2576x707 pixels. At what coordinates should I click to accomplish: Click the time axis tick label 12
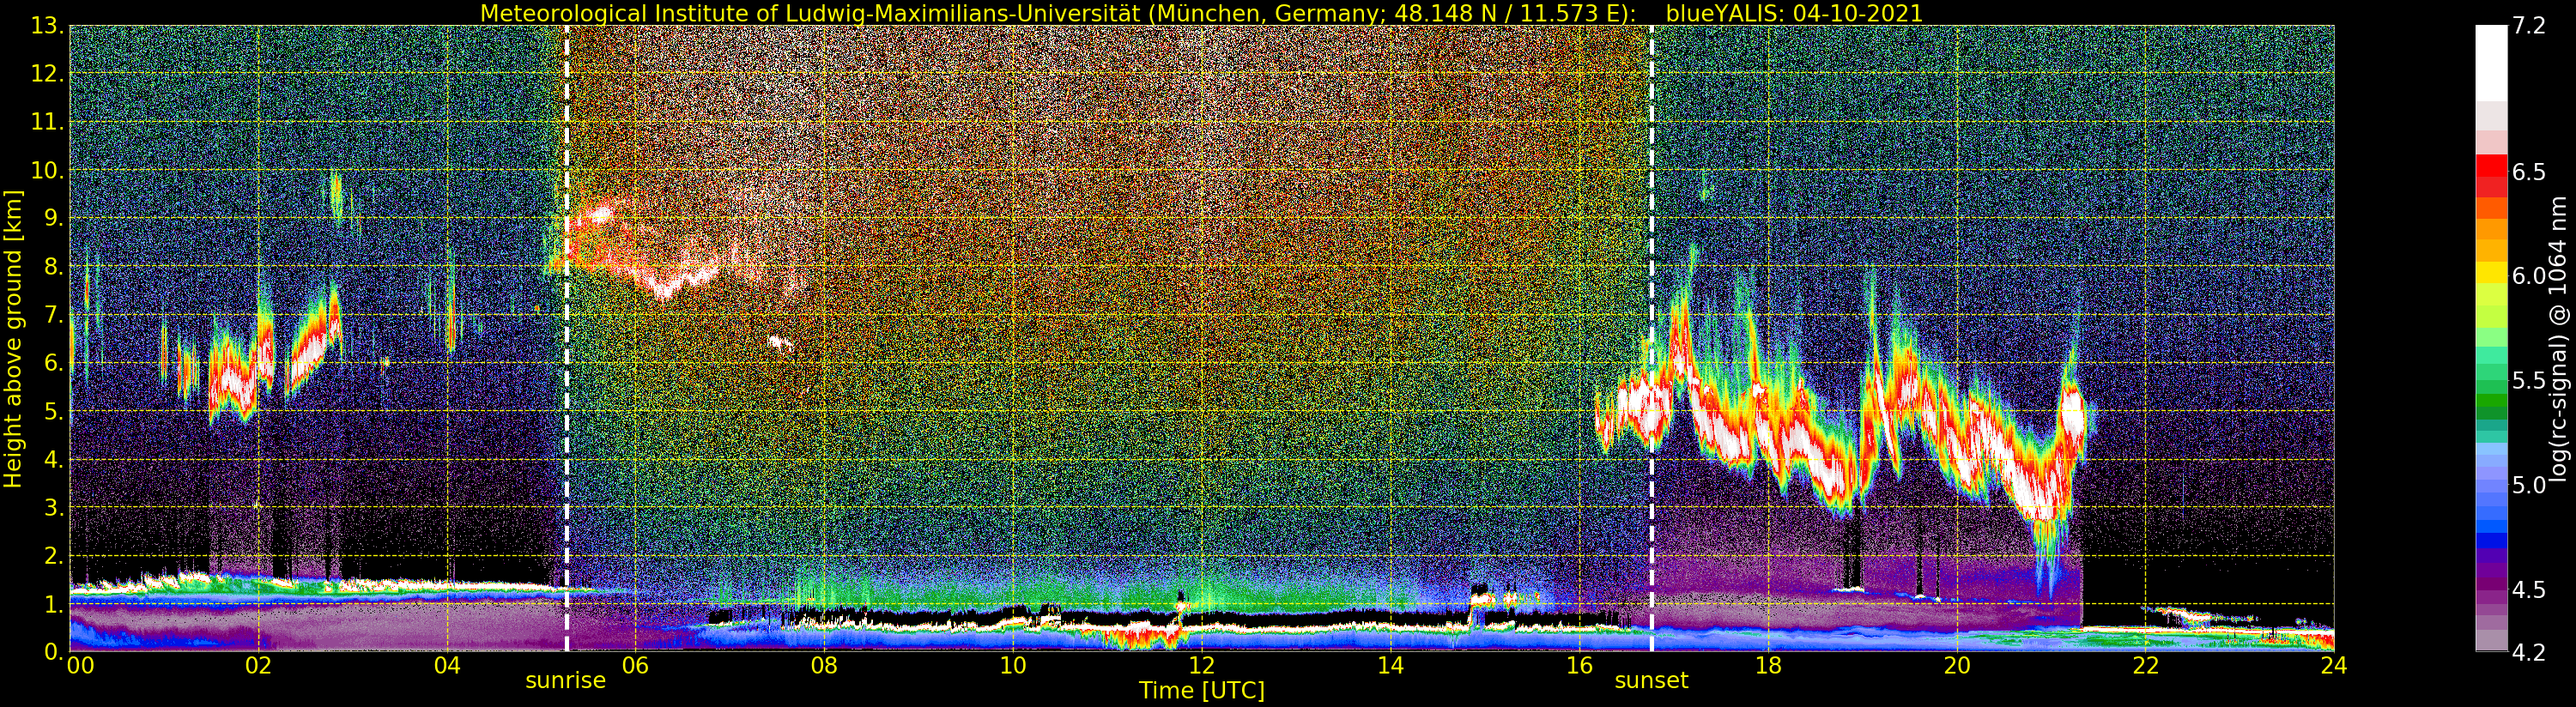click(1202, 665)
